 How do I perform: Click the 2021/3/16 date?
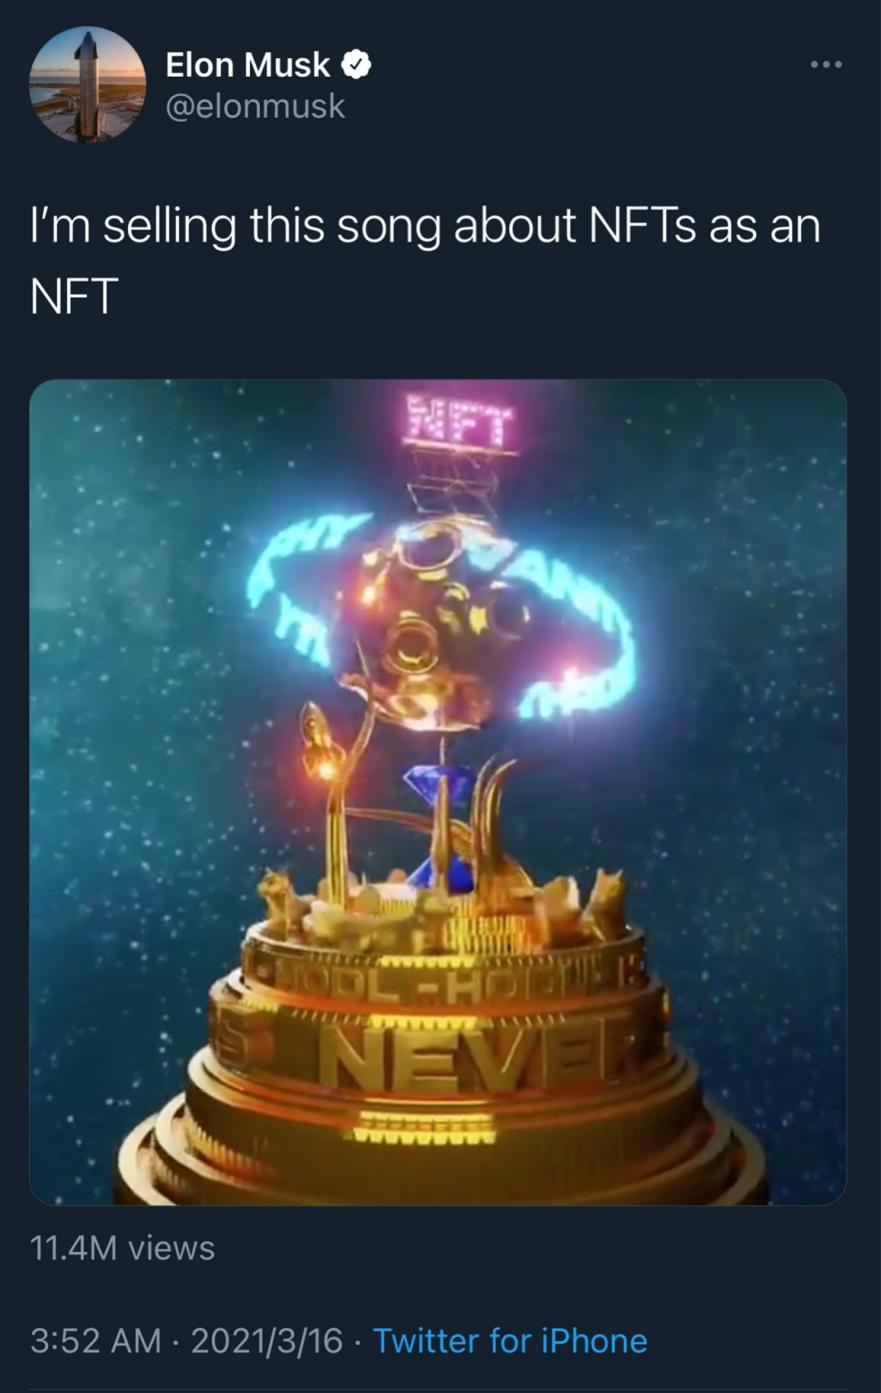tap(266, 1340)
